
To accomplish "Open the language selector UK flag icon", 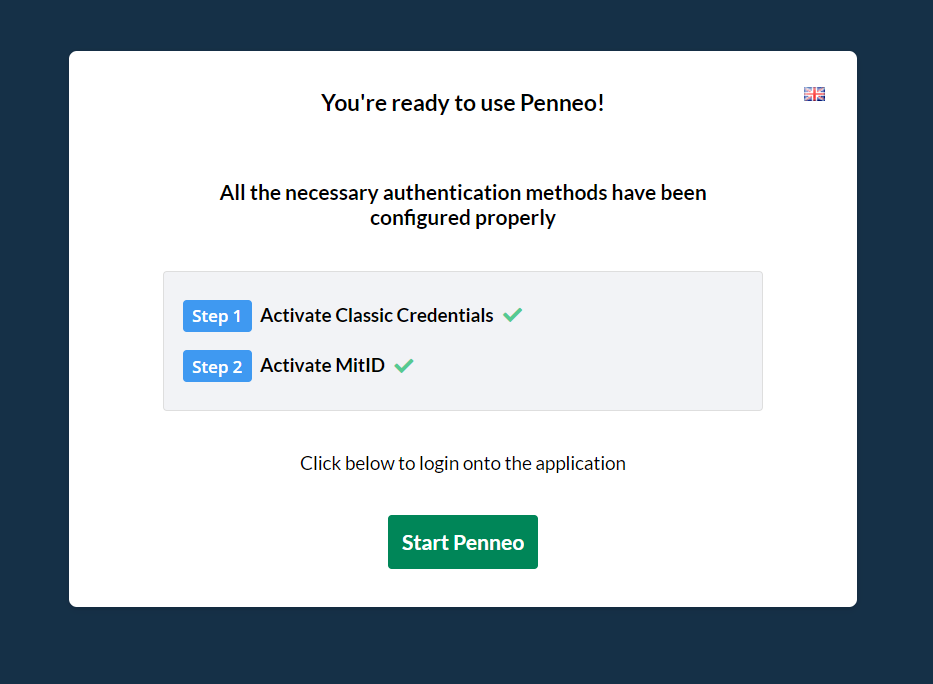I will pyautogui.click(x=814, y=94).
